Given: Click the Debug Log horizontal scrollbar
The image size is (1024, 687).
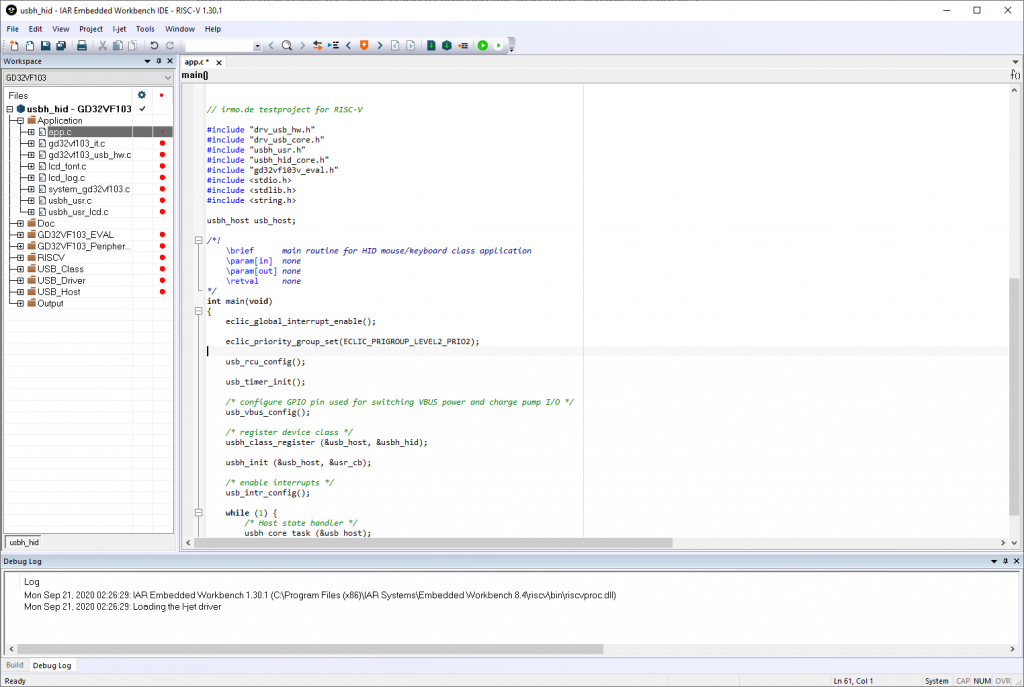Looking at the screenshot, I should (310, 649).
